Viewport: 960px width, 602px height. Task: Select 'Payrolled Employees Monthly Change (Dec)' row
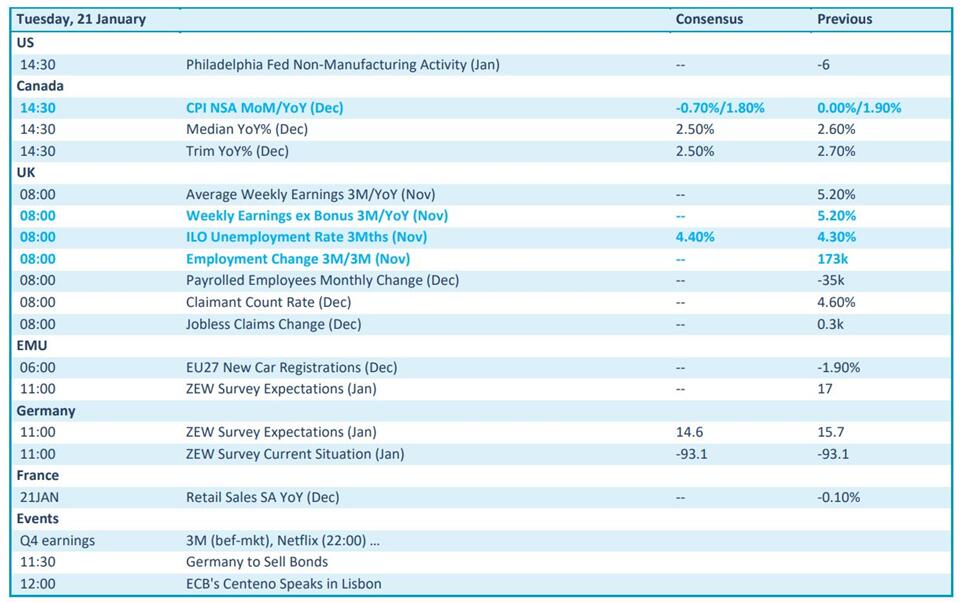pyautogui.click(x=322, y=281)
